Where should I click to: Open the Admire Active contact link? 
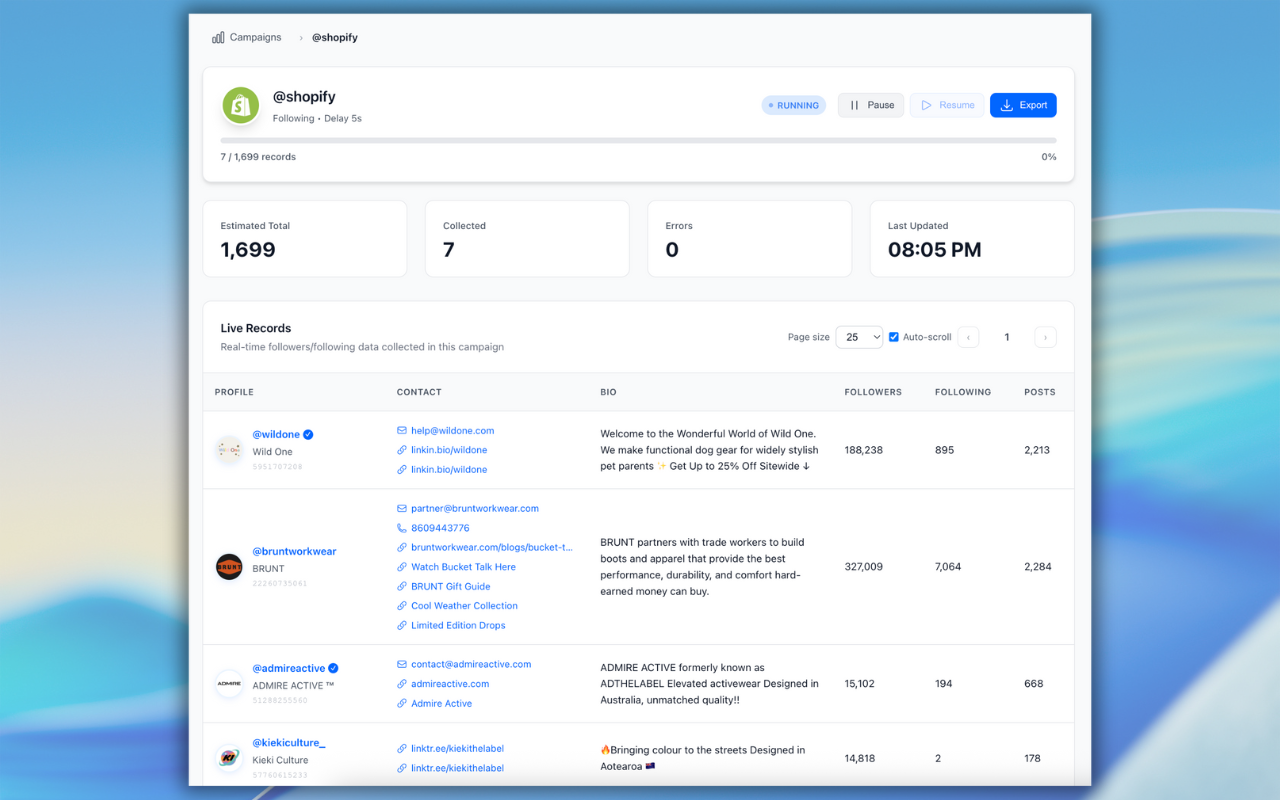click(x=441, y=703)
